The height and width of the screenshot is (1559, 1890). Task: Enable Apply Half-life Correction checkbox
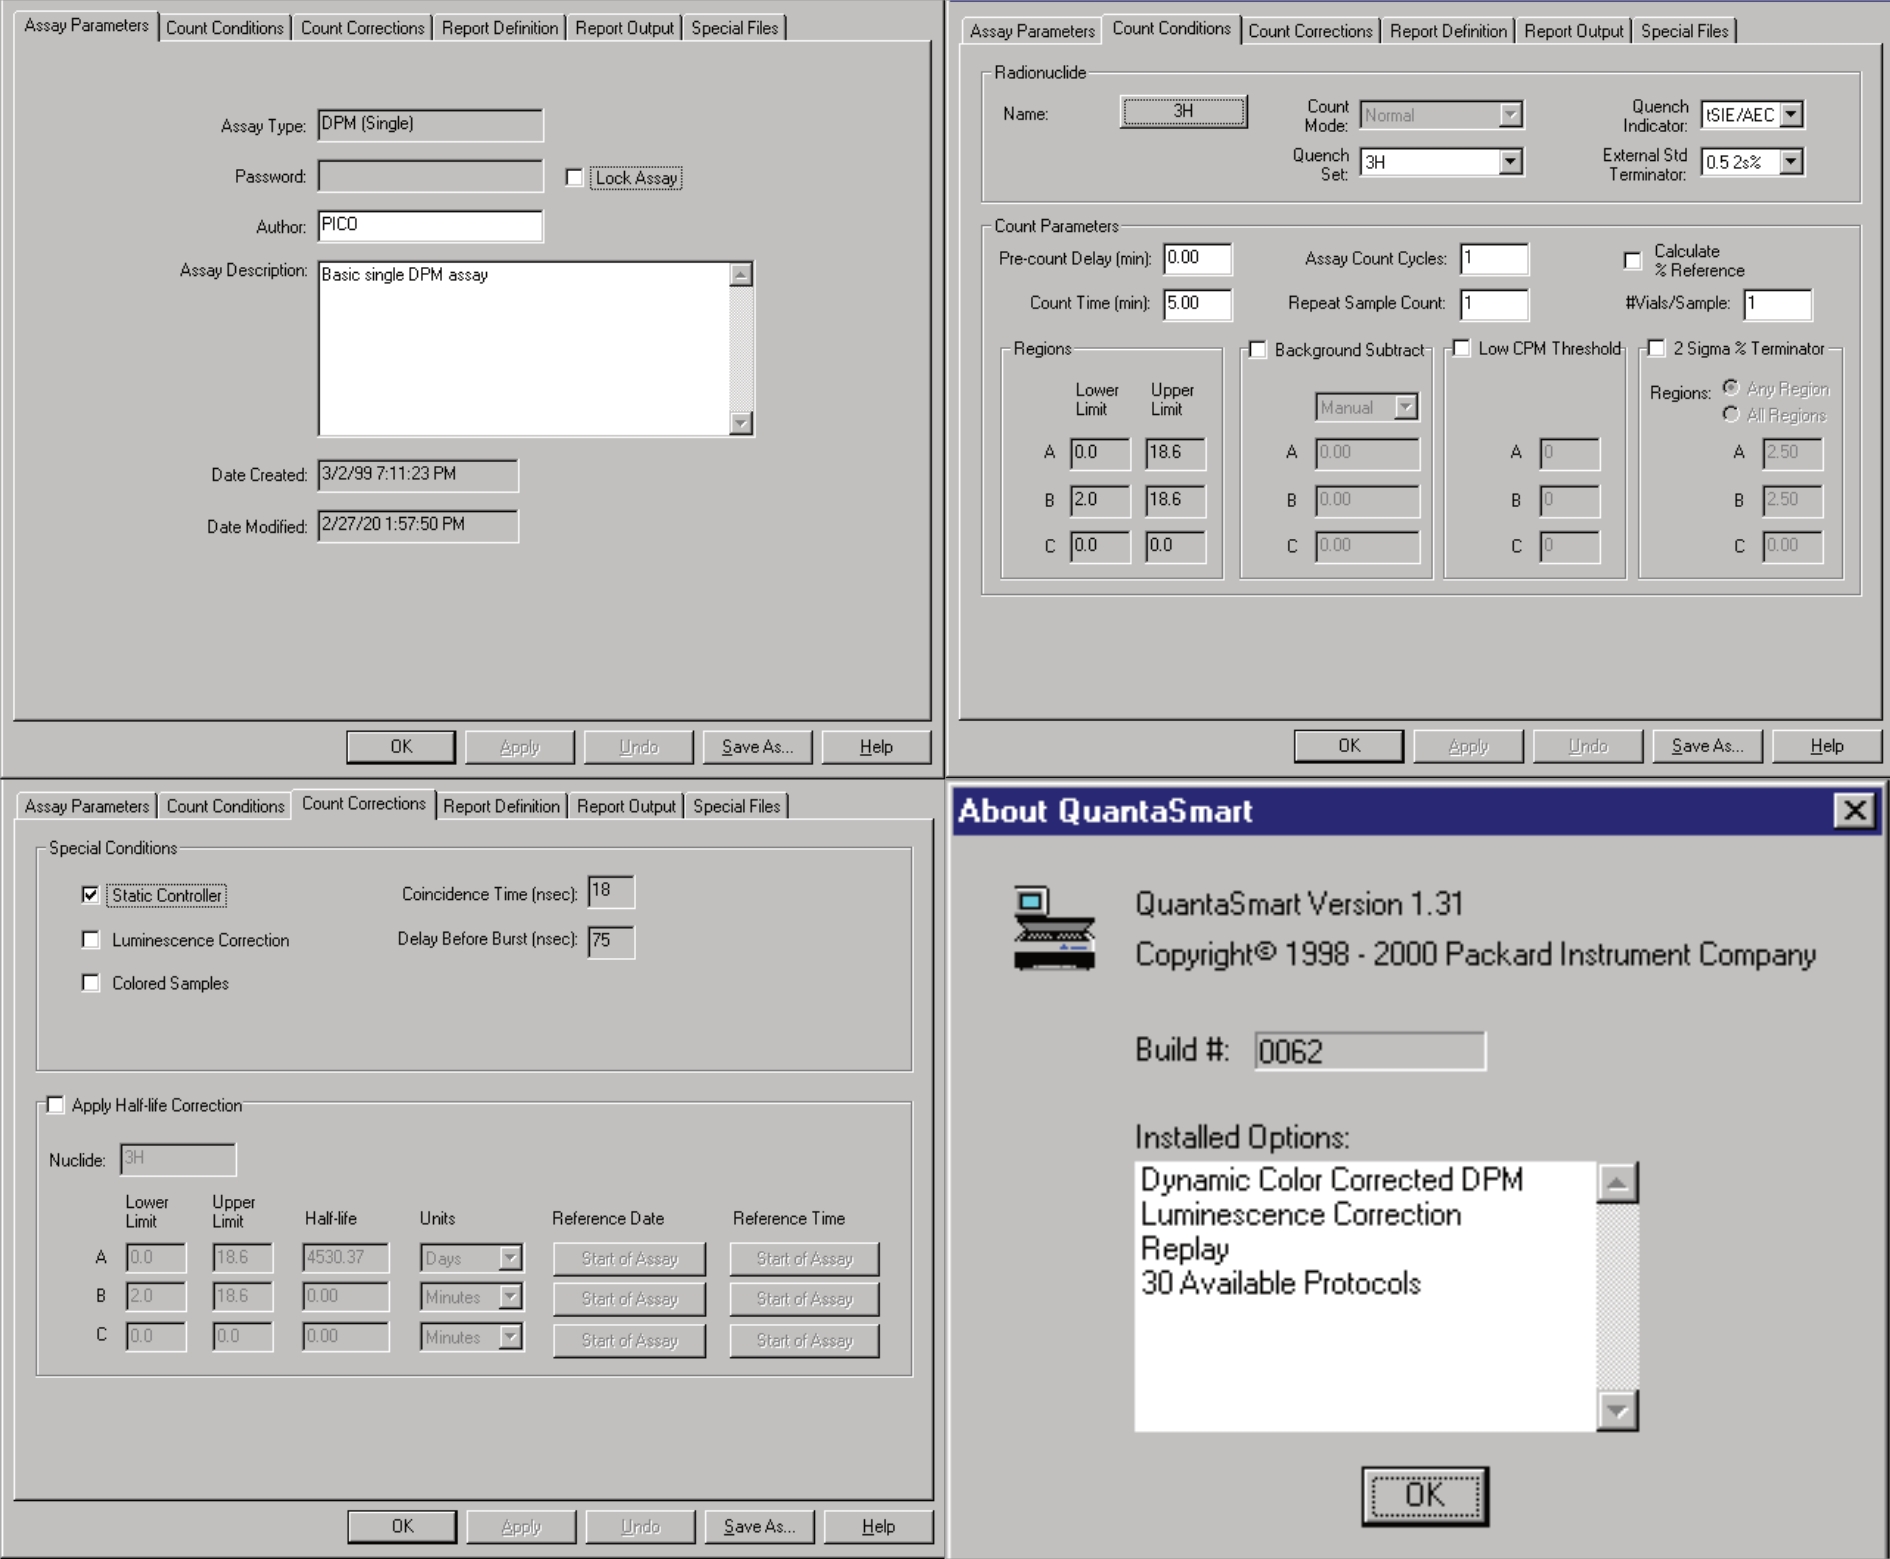[56, 1105]
